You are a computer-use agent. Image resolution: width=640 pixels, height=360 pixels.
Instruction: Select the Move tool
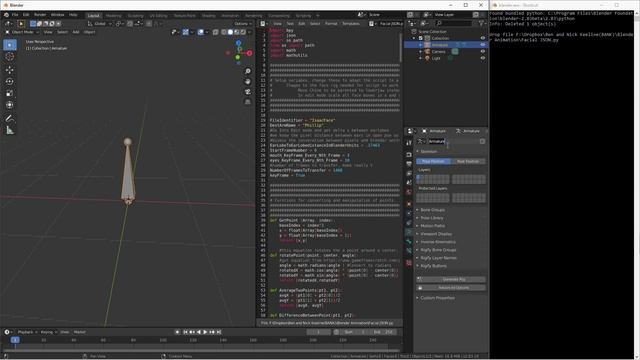pos(10,70)
